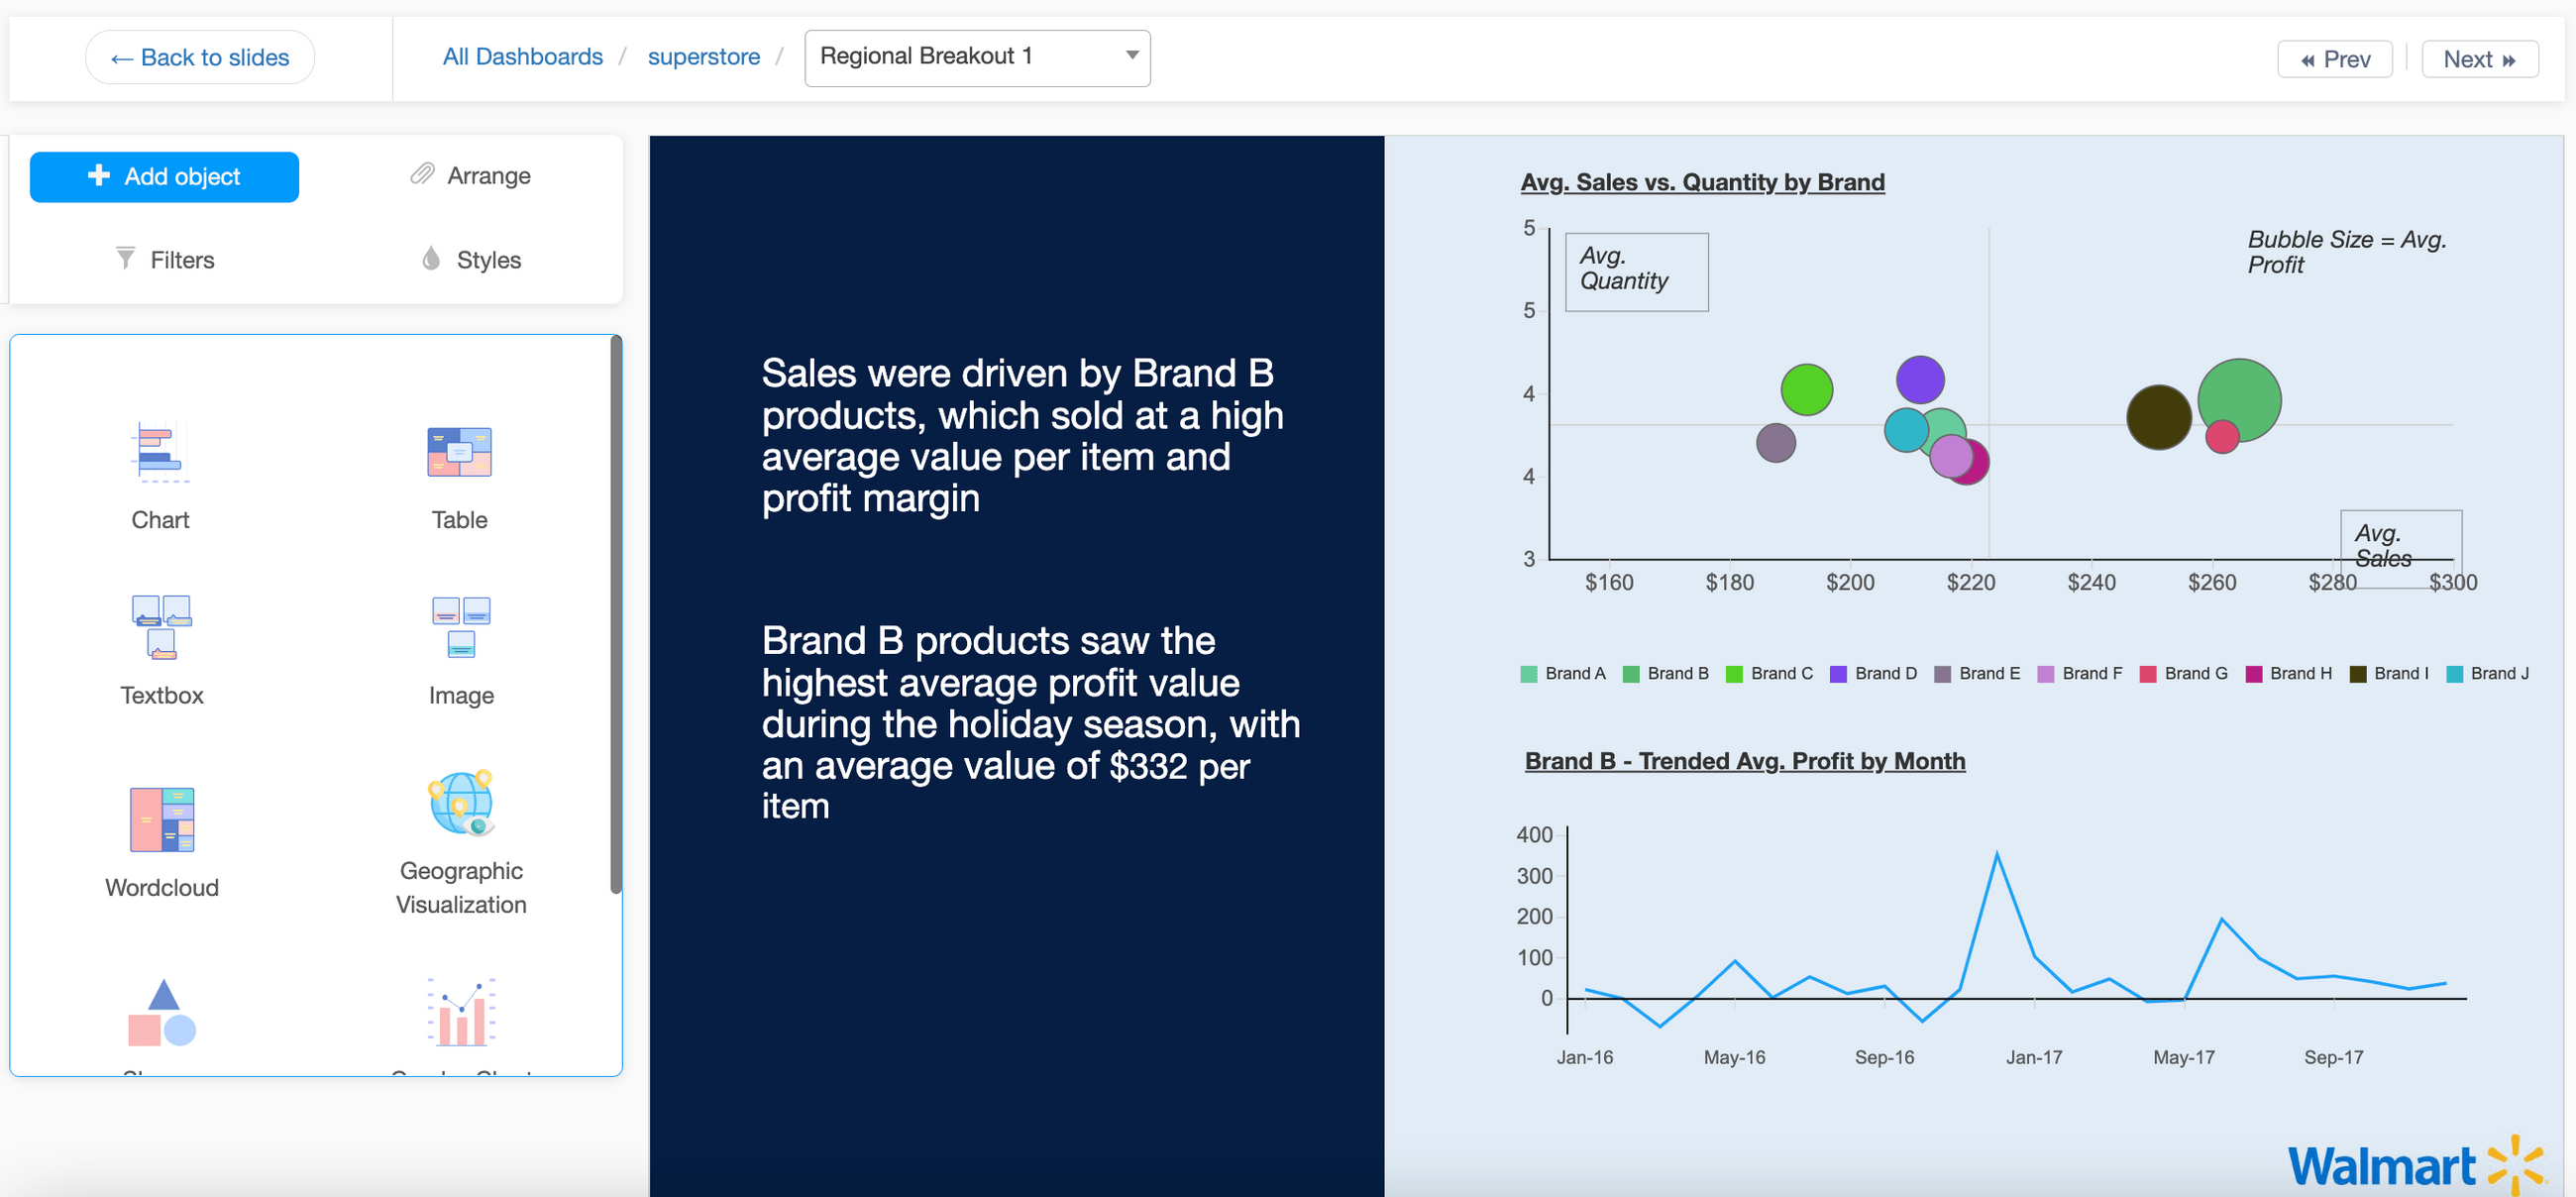Toggle Brand G legend entry
The height and width of the screenshot is (1197, 2576).
[x=2184, y=674]
